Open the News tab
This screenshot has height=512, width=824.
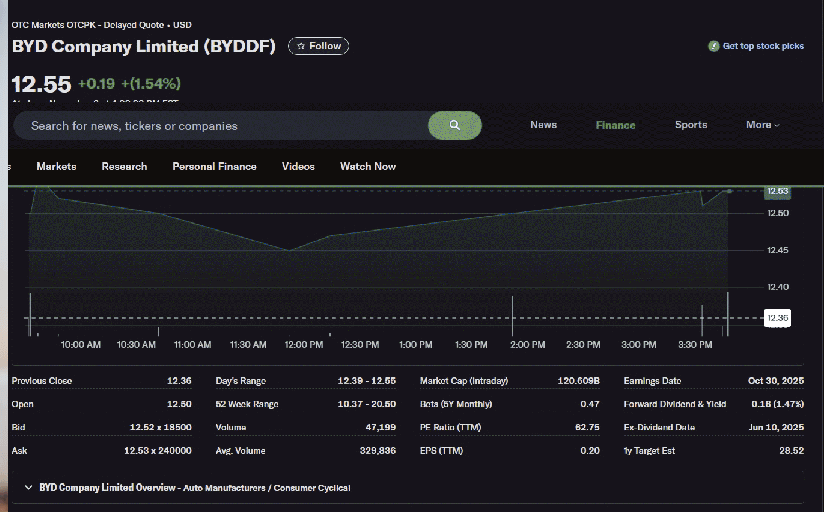(543, 125)
